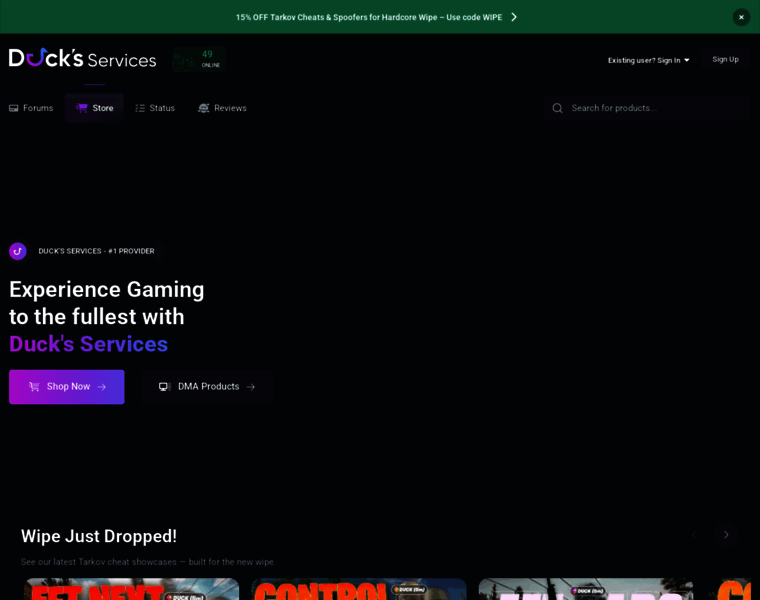Focus the Search for products field
The height and width of the screenshot is (600, 760).
click(x=647, y=108)
